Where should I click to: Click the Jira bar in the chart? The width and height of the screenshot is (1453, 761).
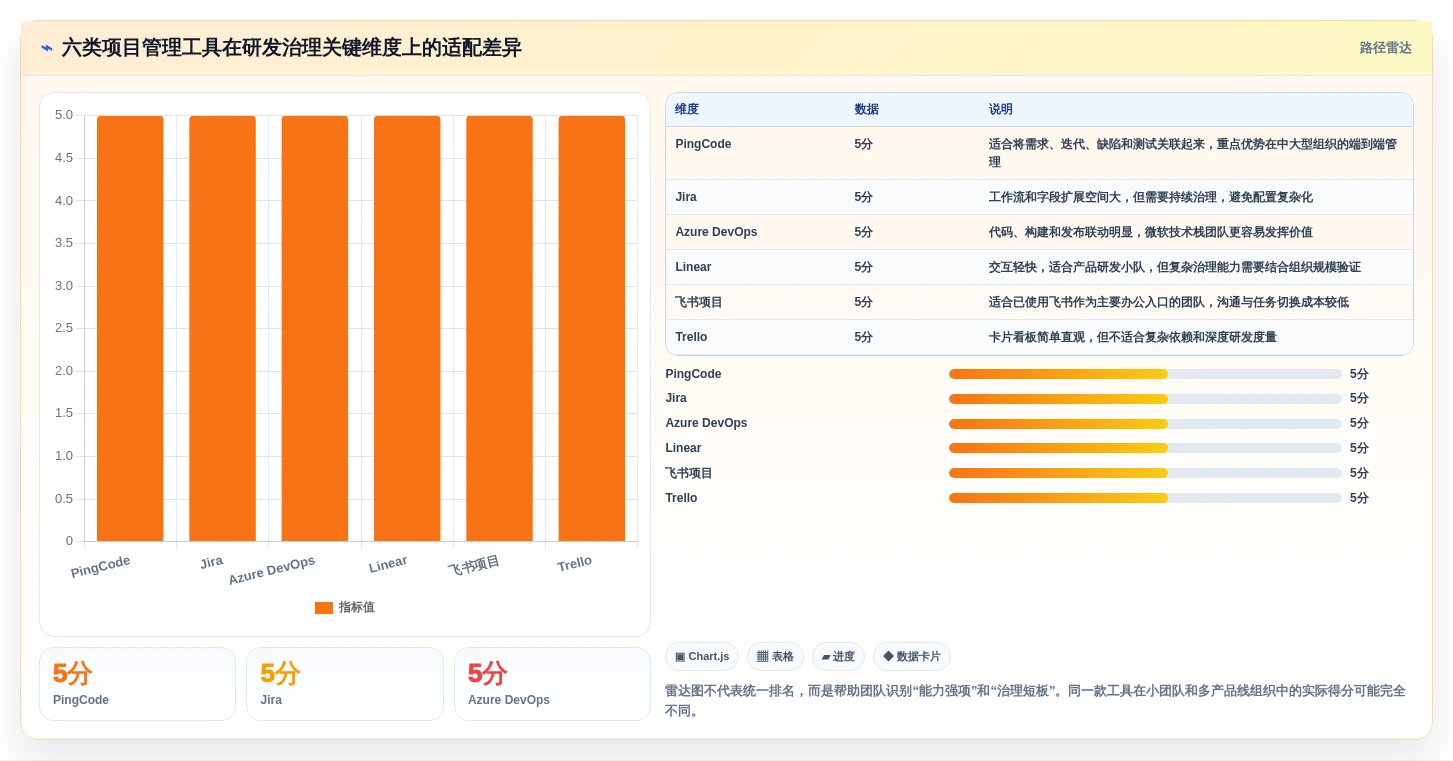pos(222,328)
